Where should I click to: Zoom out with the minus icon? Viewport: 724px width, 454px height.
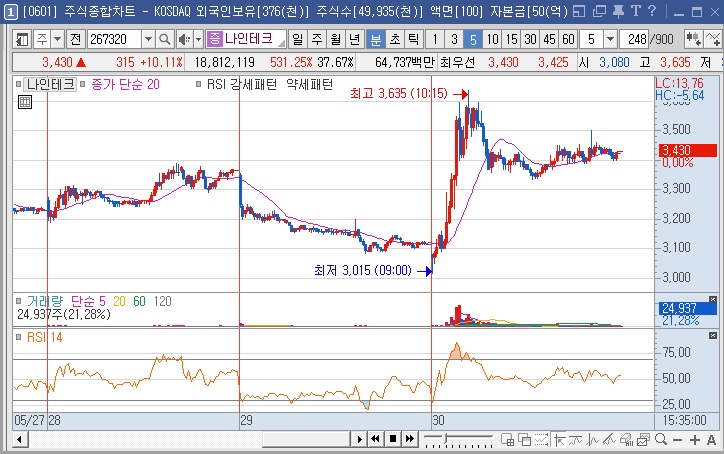pos(677,440)
